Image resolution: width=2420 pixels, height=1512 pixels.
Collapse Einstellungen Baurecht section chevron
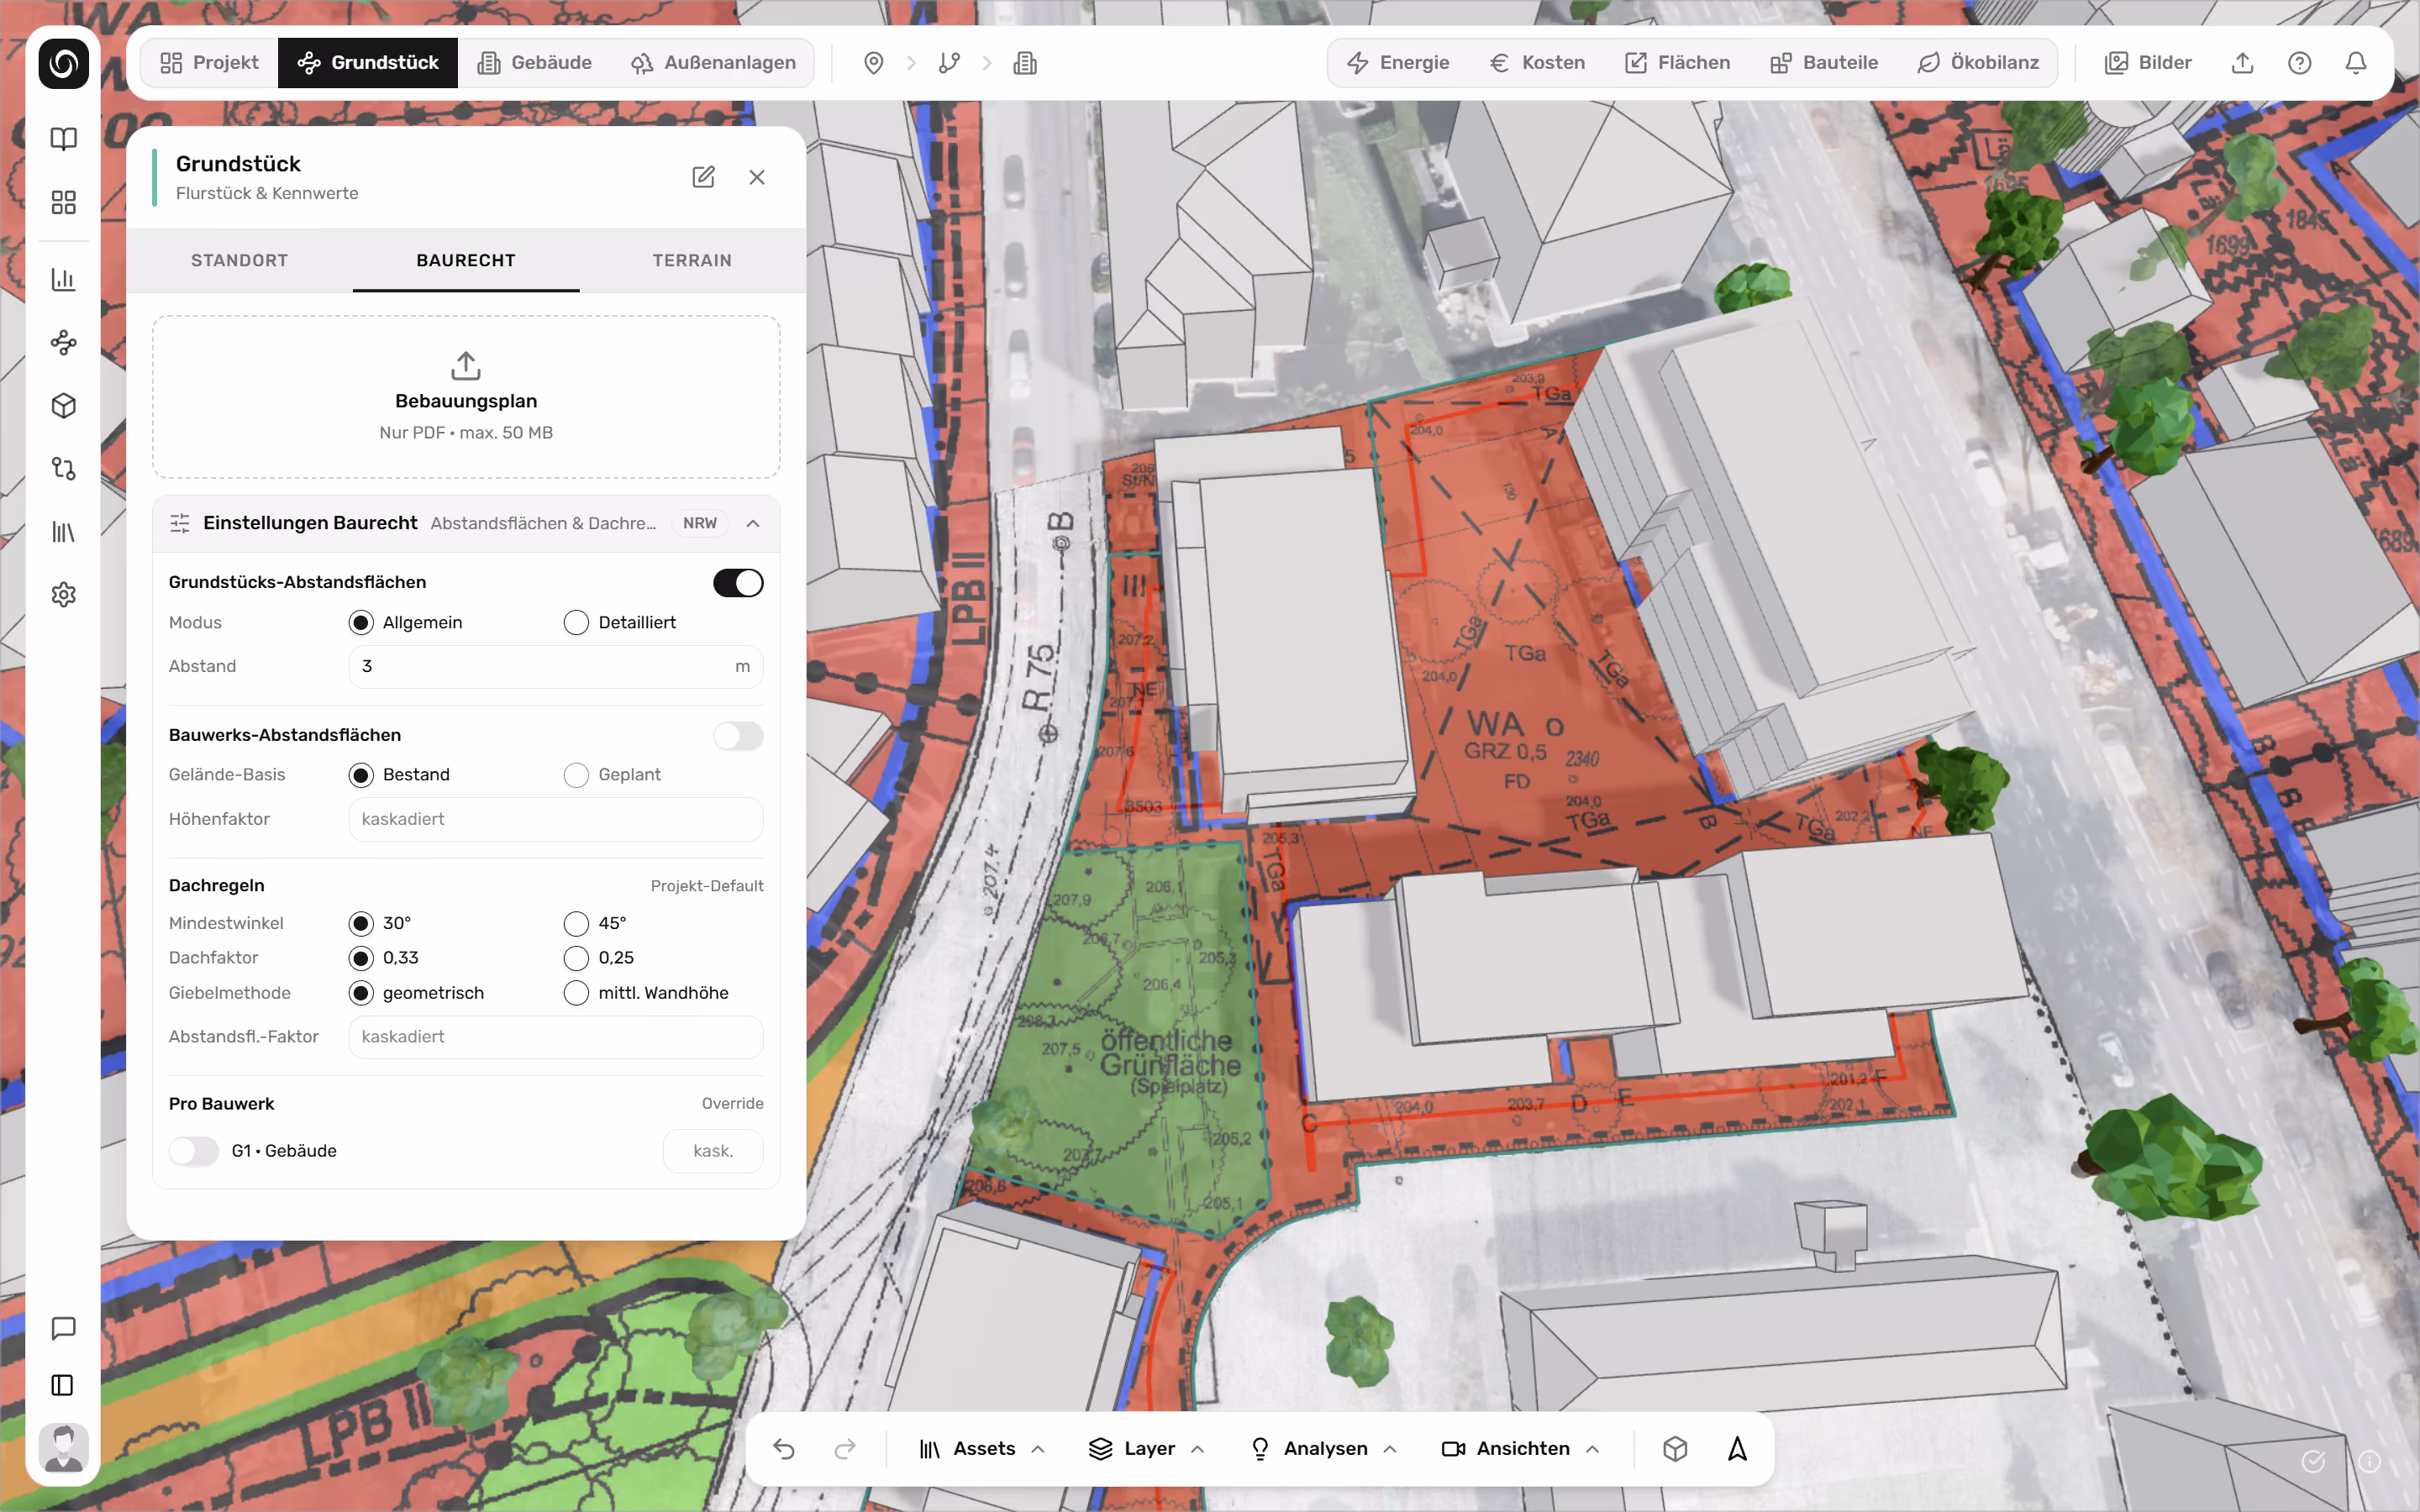click(x=753, y=524)
